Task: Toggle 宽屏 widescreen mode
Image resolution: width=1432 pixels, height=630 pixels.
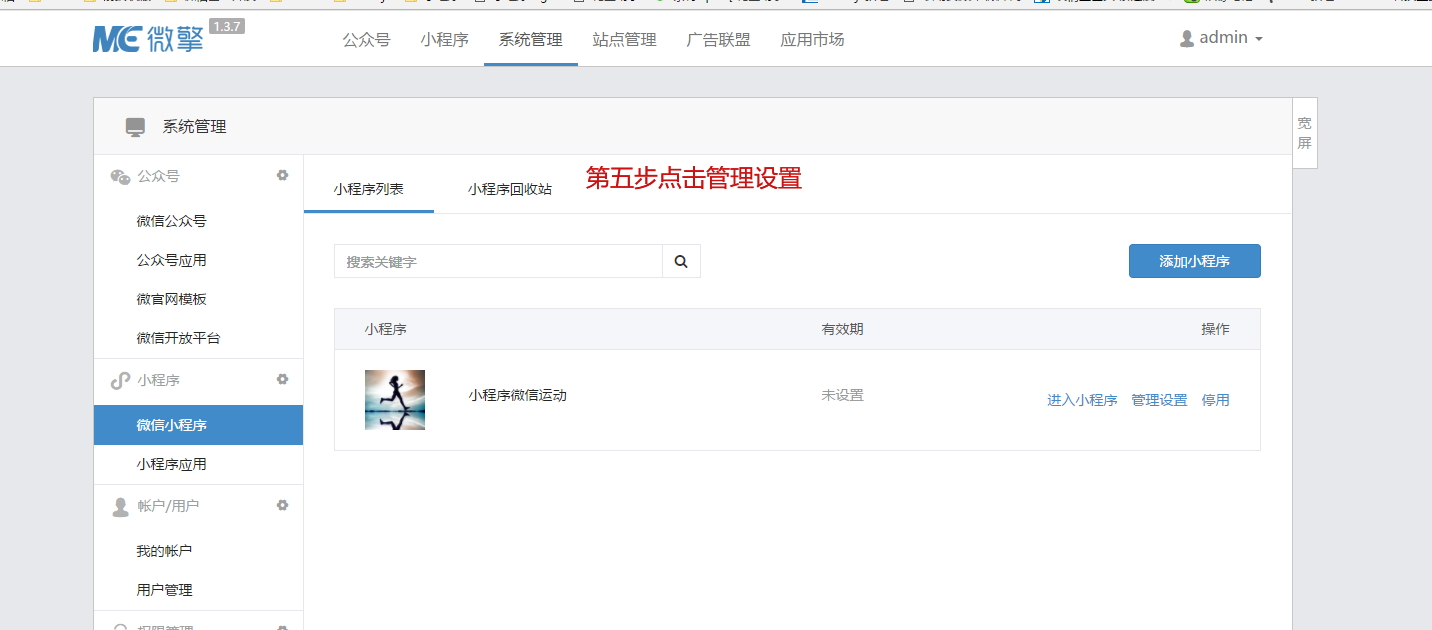Action: tap(1304, 133)
